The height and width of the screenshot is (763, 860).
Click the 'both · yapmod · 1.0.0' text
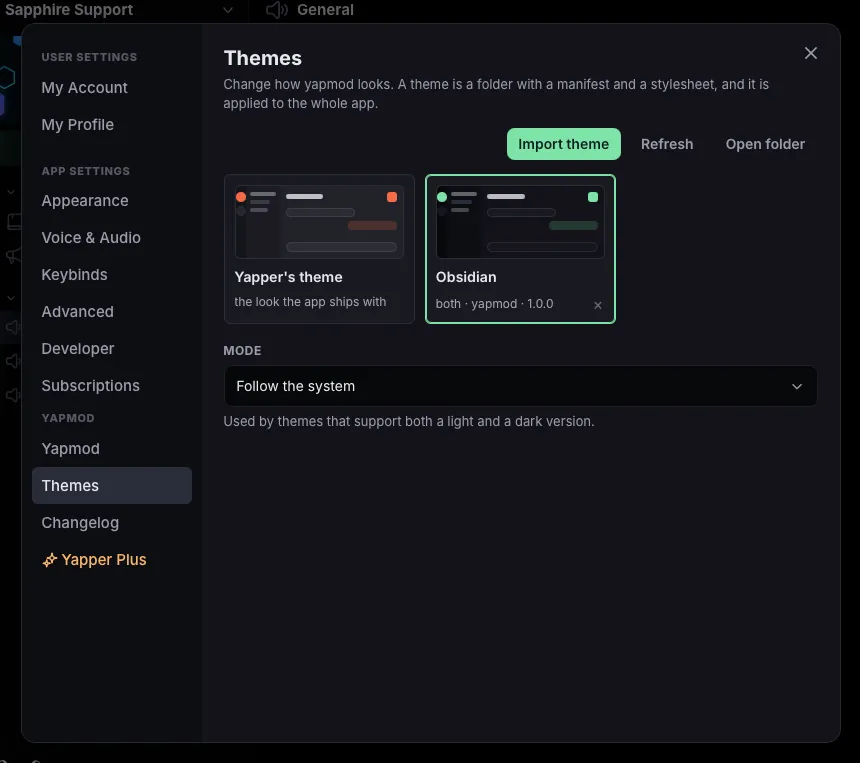(x=494, y=304)
